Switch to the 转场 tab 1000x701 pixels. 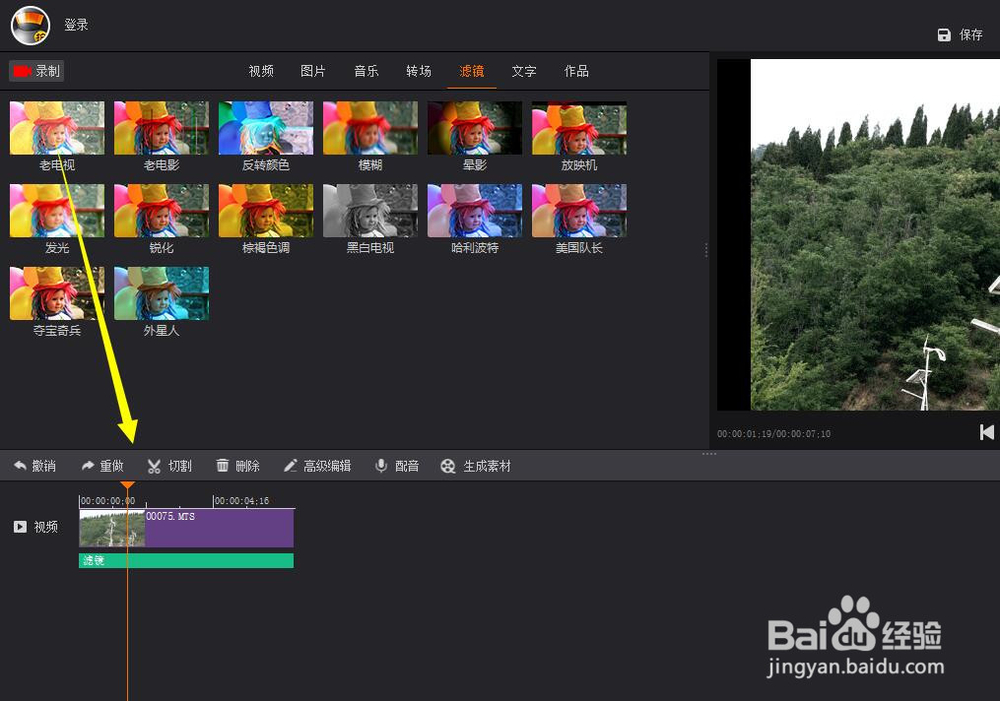tap(419, 71)
